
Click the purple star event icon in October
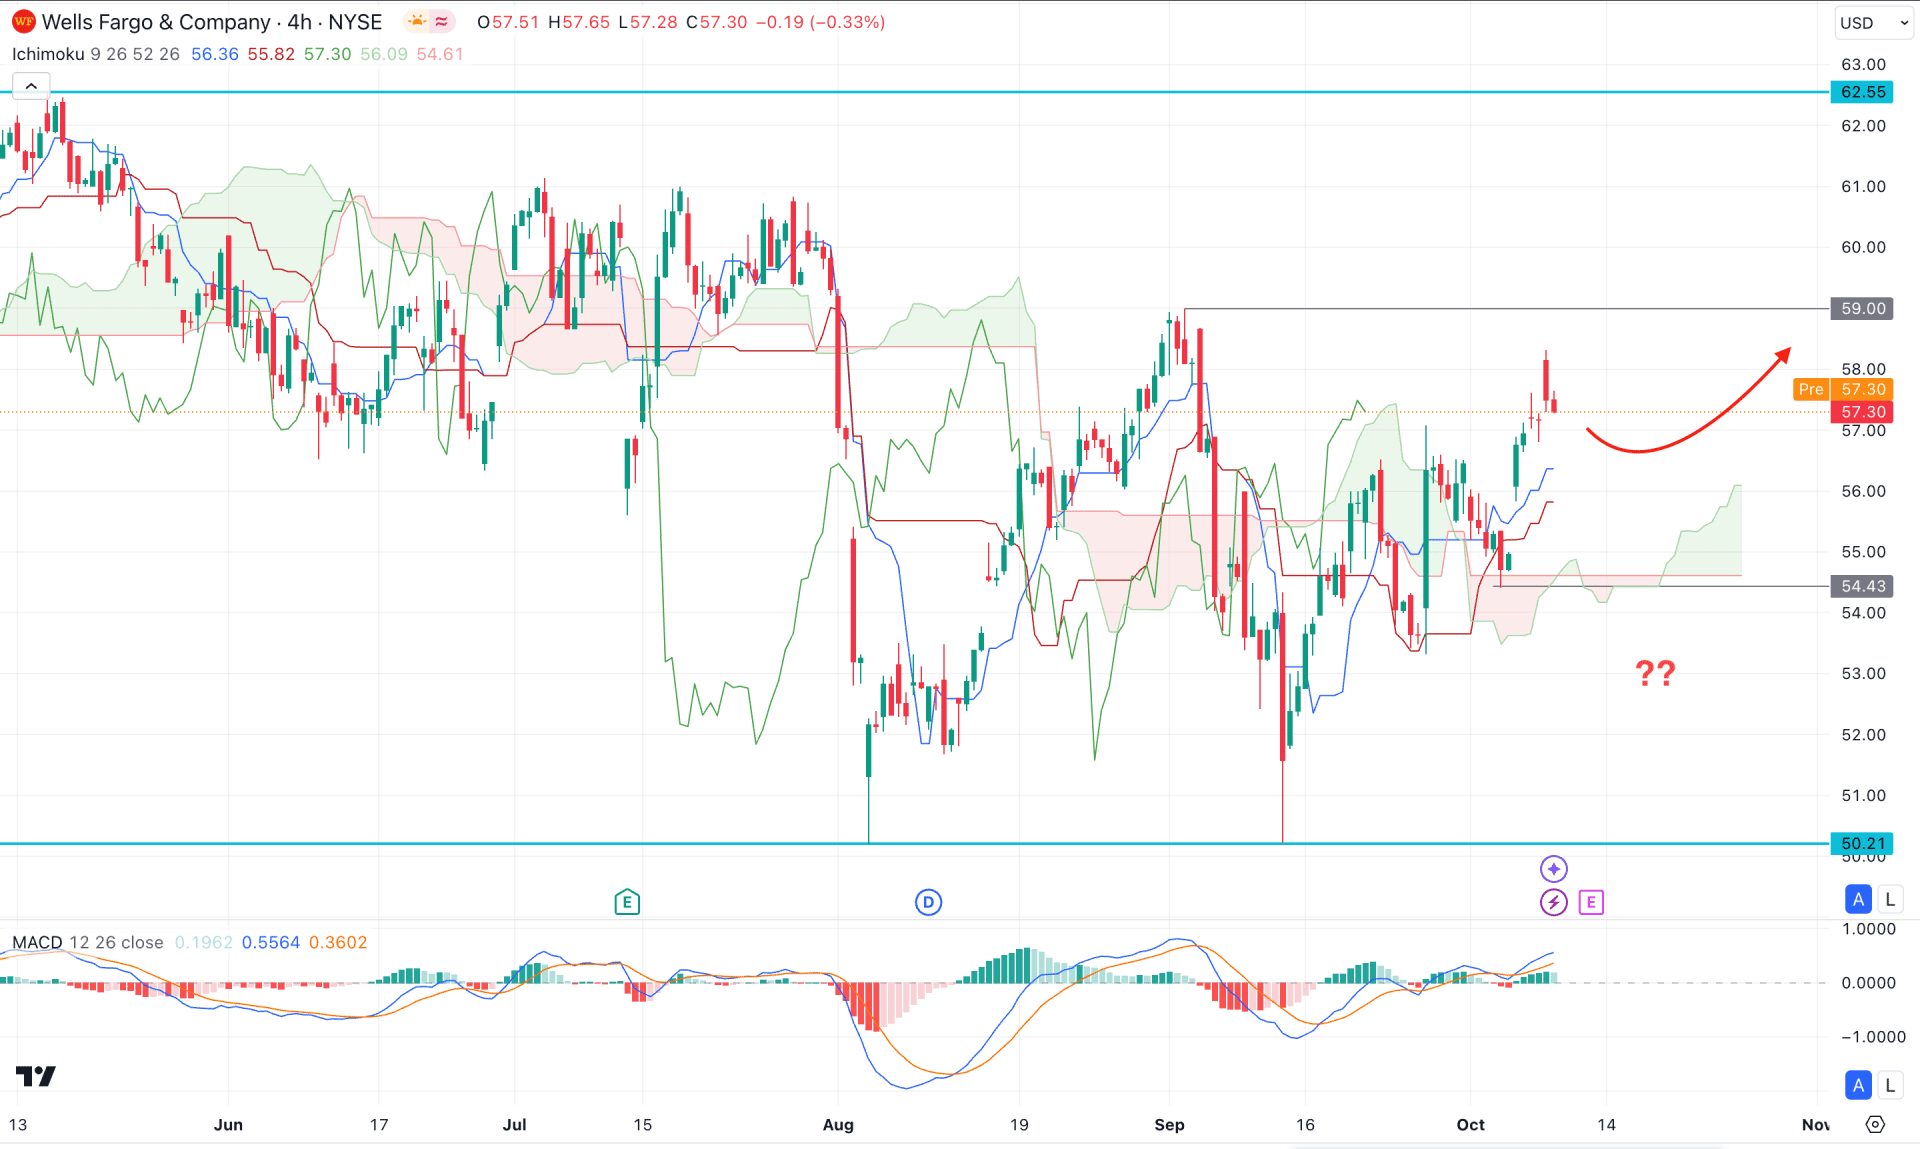[1553, 868]
